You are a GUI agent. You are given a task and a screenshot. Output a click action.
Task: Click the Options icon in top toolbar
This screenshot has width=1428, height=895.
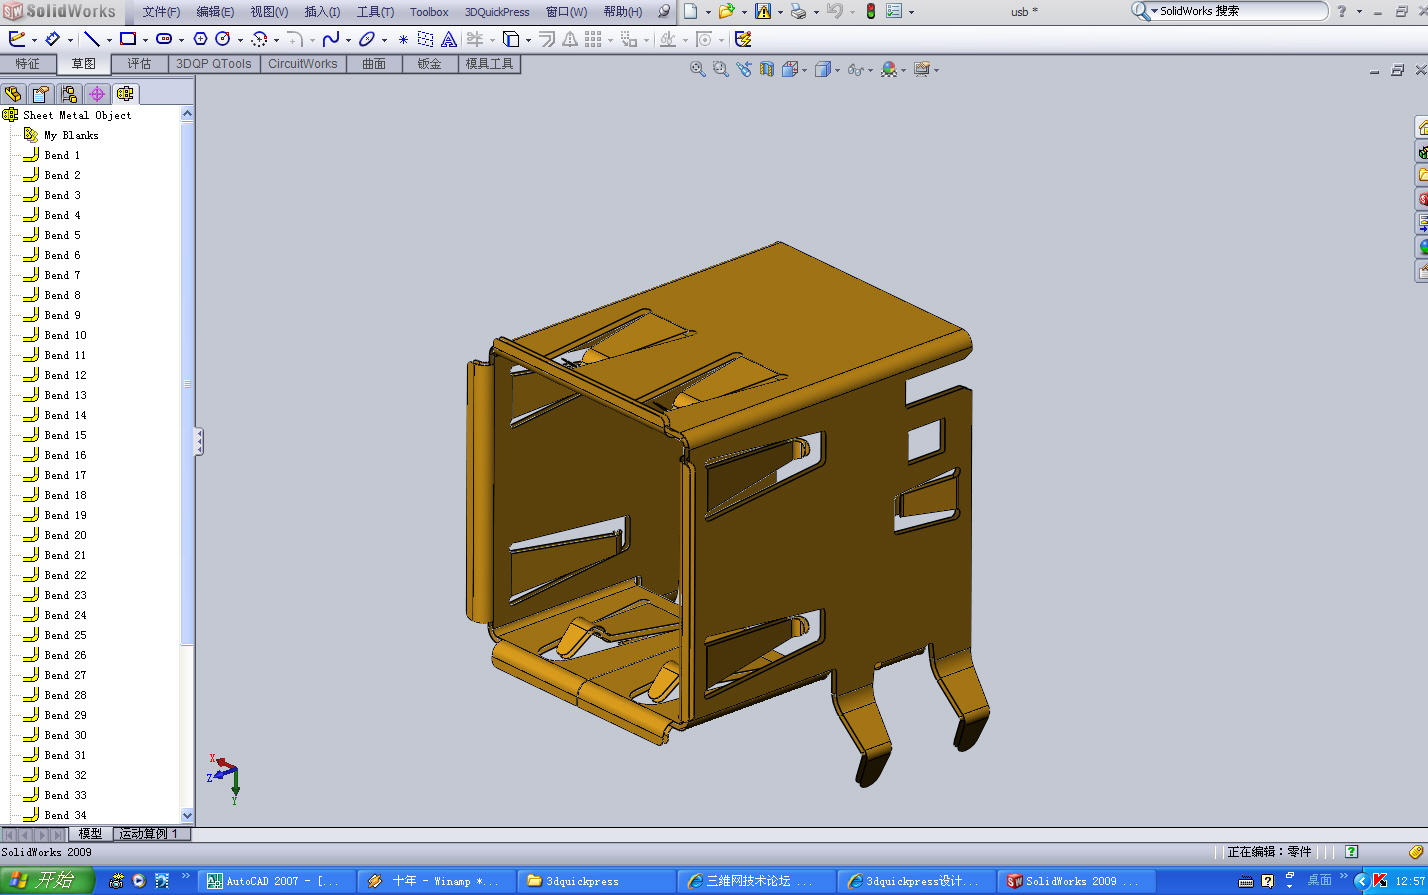tap(893, 11)
